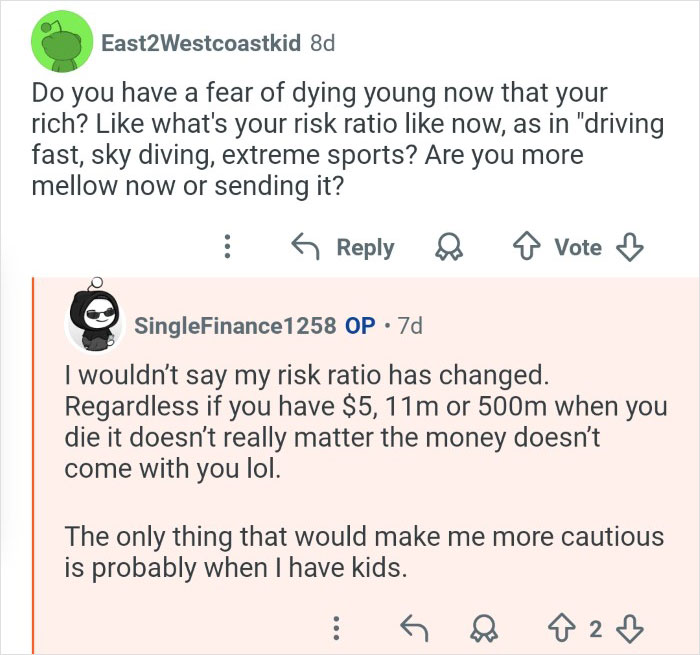Open SingleFinance1258's sunglasses avatar
The height and width of the screenshot is (655, 700).
[x=94, y=322]
